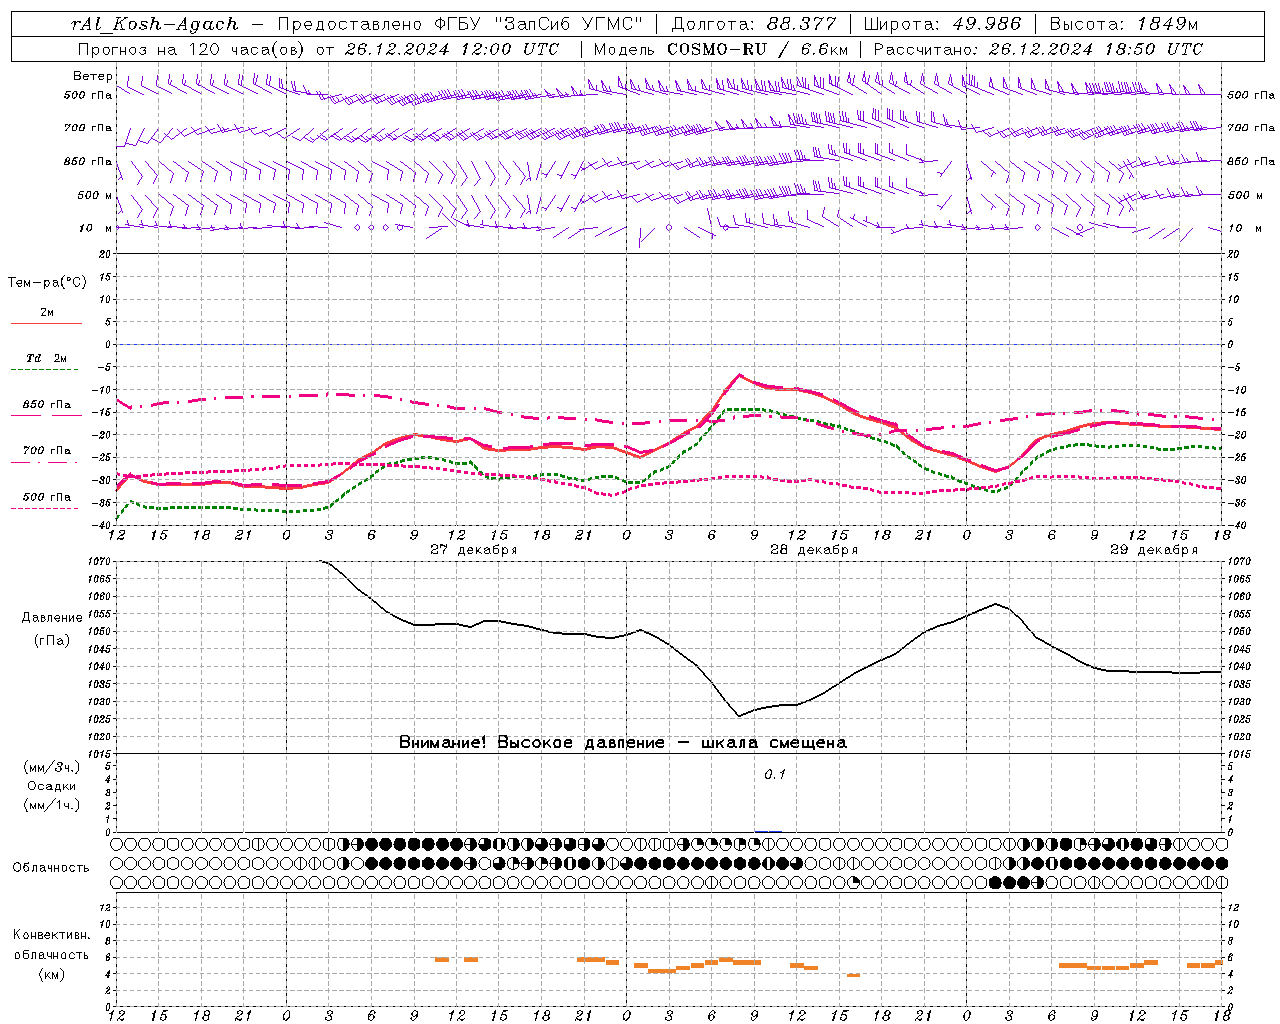1280x1024 pixels.
Task: Select the 'Высота: 1849м' elevation value
Action: point(1124,24)
